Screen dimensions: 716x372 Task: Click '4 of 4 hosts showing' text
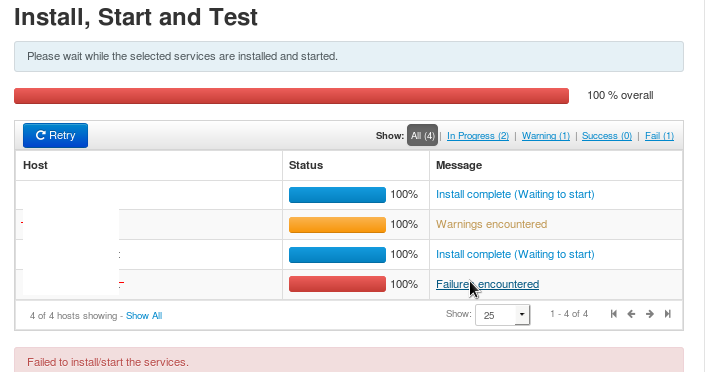coord(74,316)
